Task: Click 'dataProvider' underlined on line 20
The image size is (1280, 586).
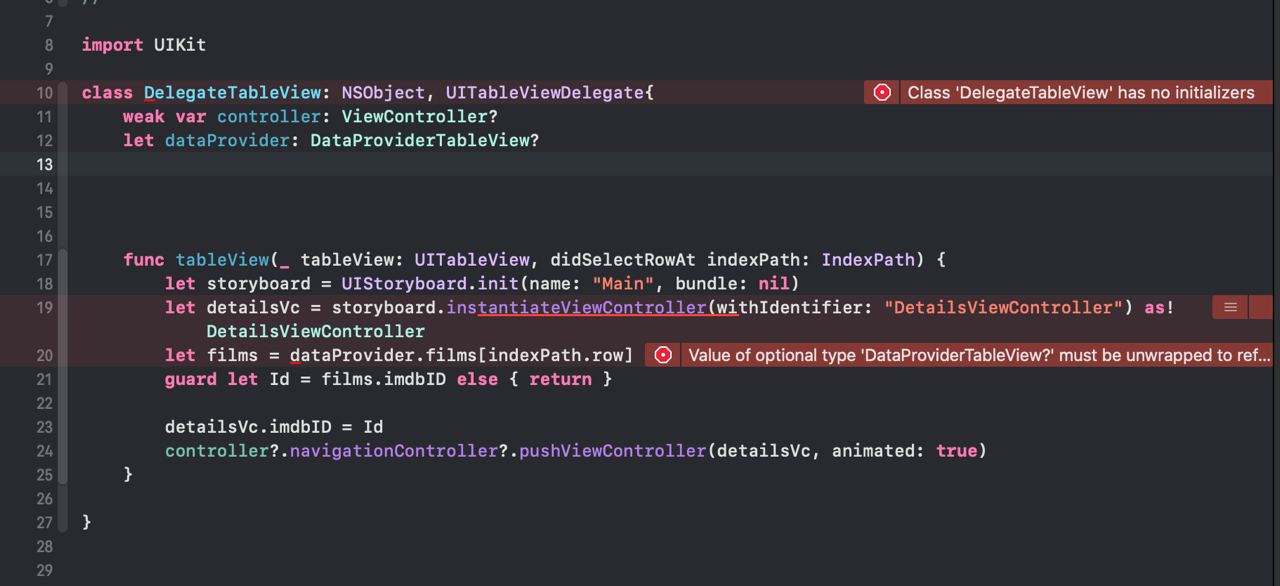Action: [352, 355]
